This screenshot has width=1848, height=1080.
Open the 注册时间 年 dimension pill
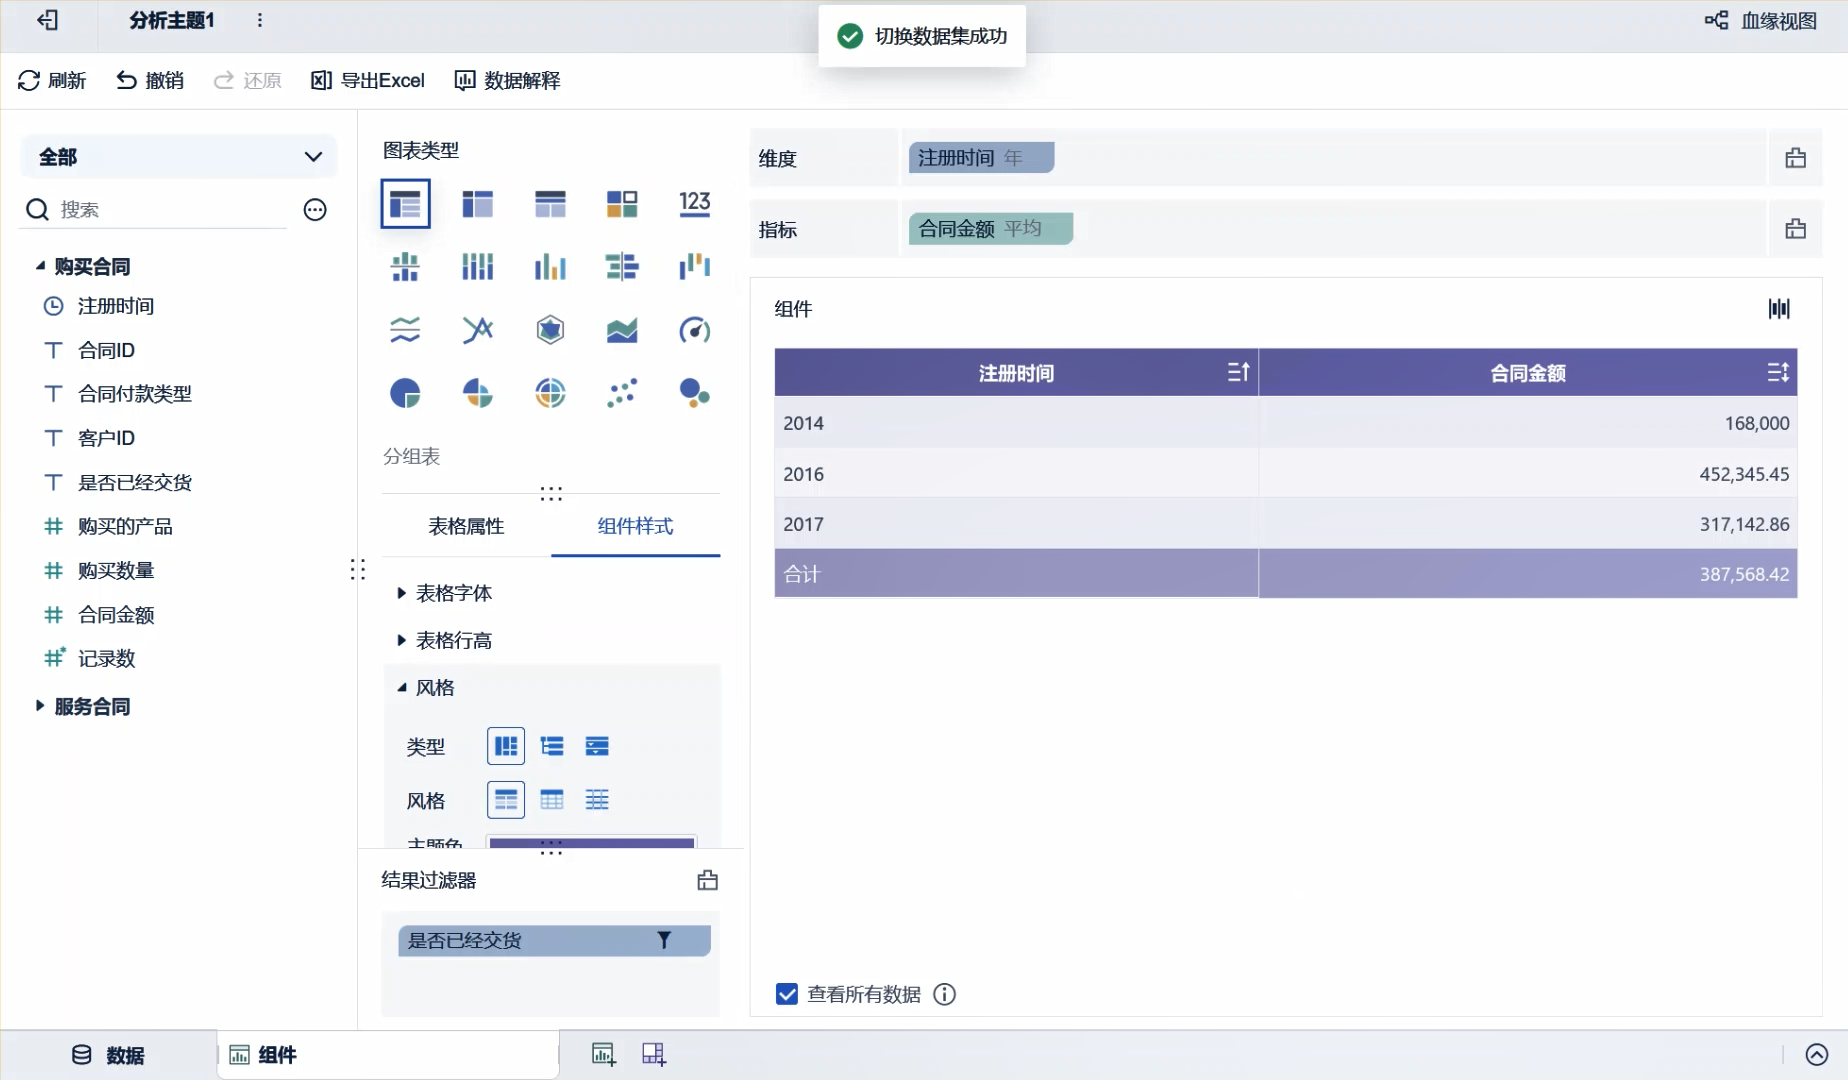click(x=981, y=158)
